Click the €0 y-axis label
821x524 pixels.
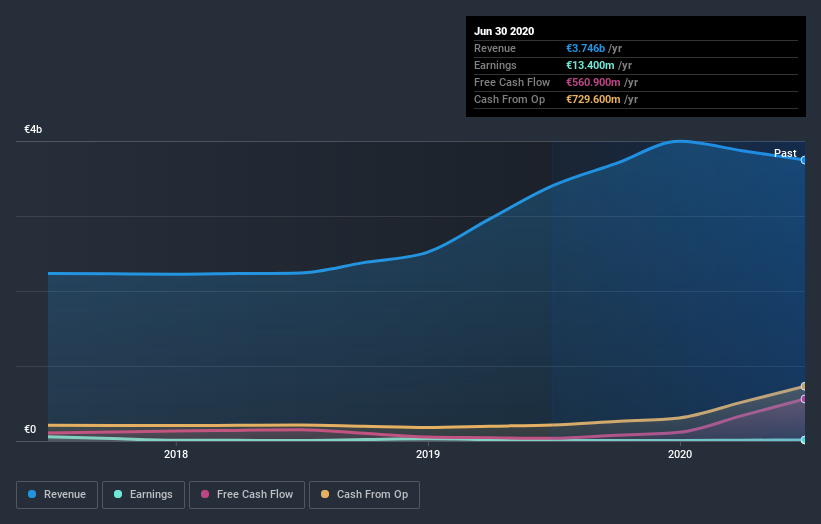(30, 429)
